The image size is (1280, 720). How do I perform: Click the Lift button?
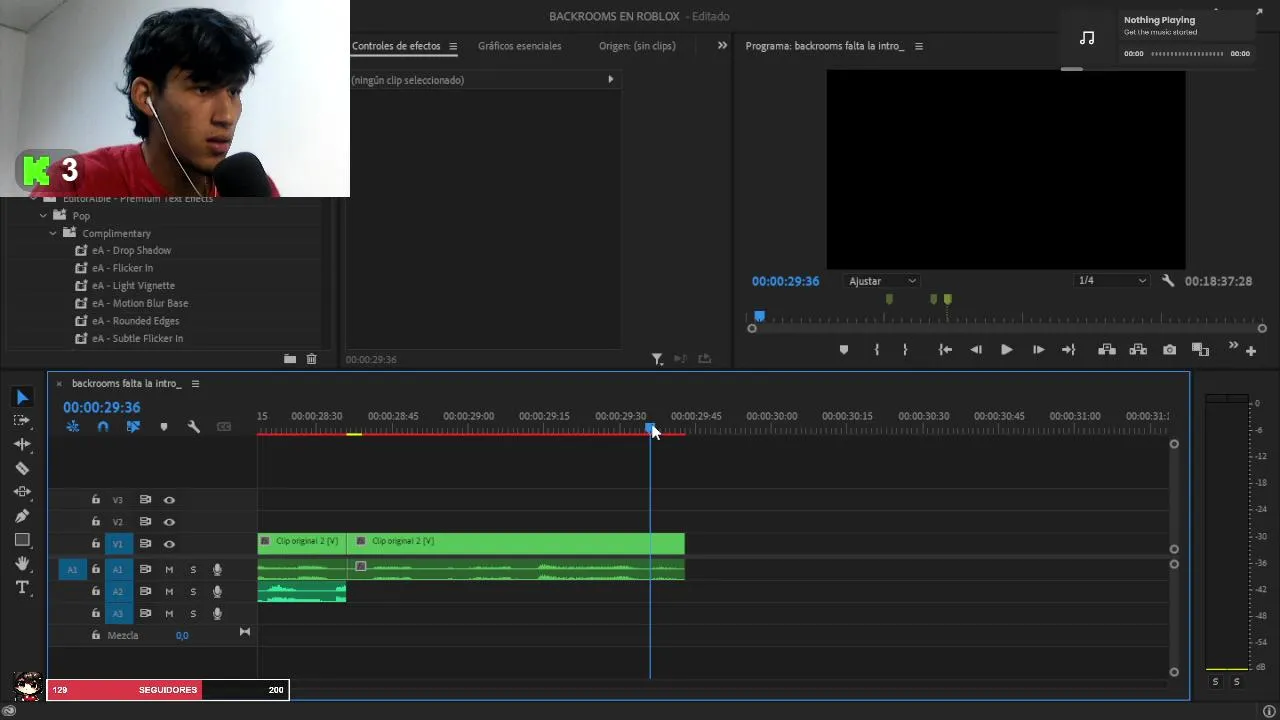tap(1107, 350)
